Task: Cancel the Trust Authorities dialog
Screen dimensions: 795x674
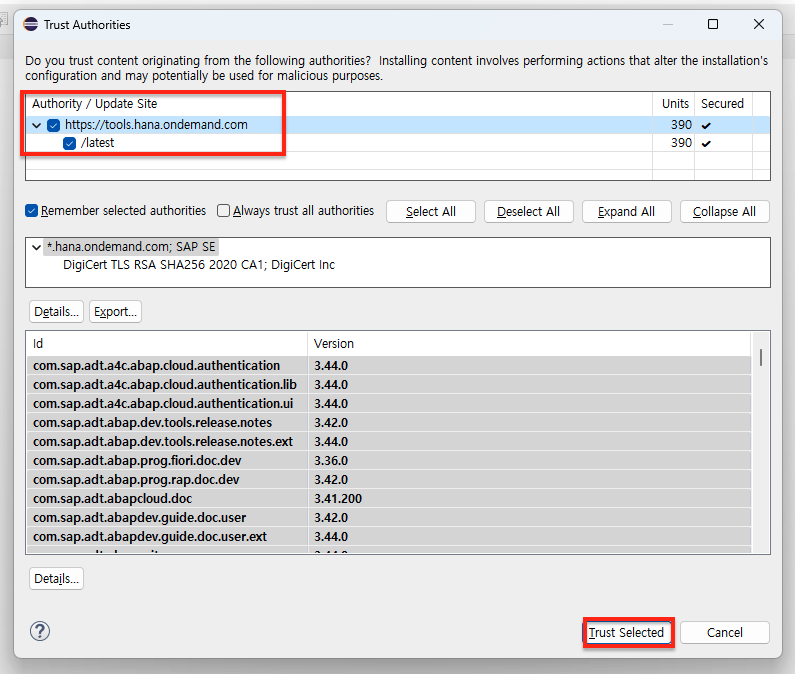Action: pos(725,632)
